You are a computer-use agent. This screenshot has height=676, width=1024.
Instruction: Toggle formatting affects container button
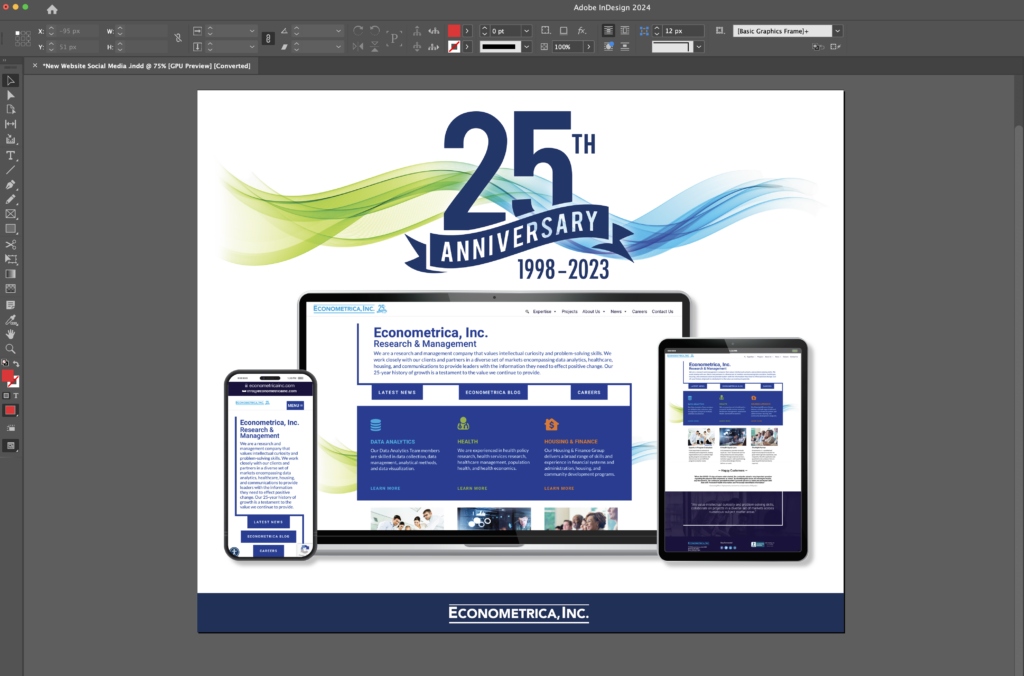point(7,396)
